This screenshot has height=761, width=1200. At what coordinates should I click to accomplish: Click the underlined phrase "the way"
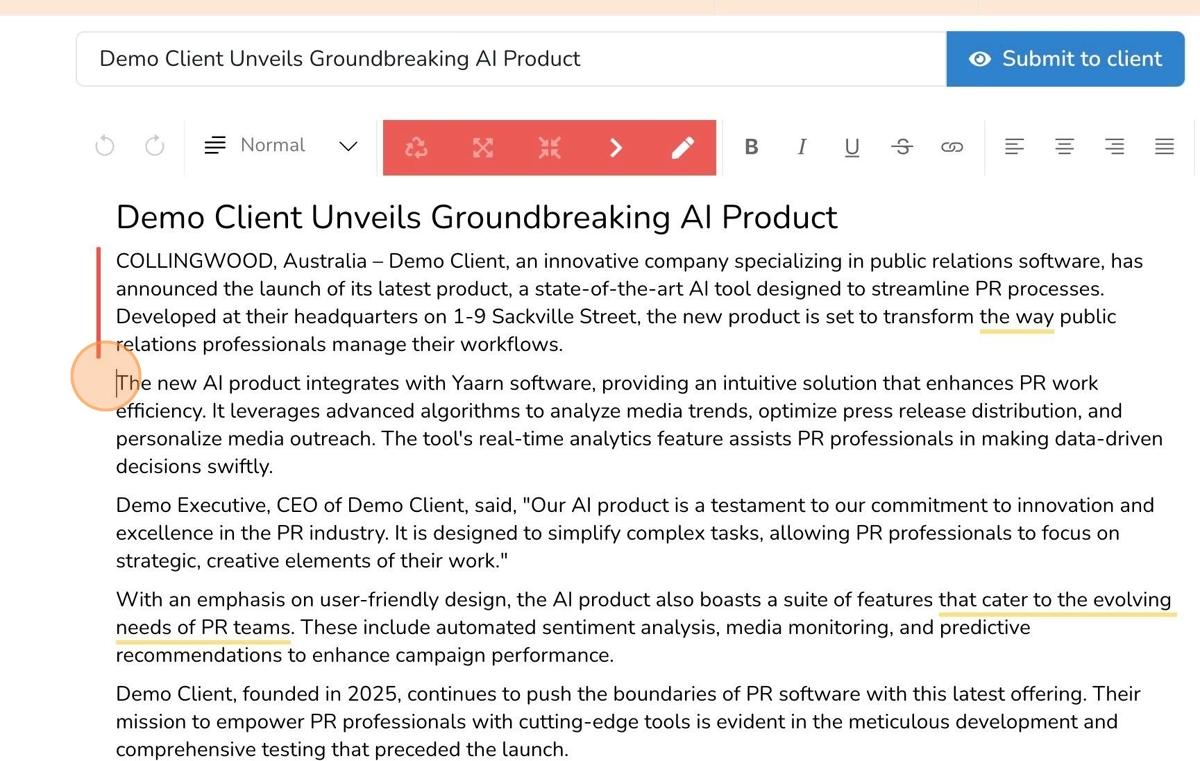pyautogui.click(x=1016, y=317)
